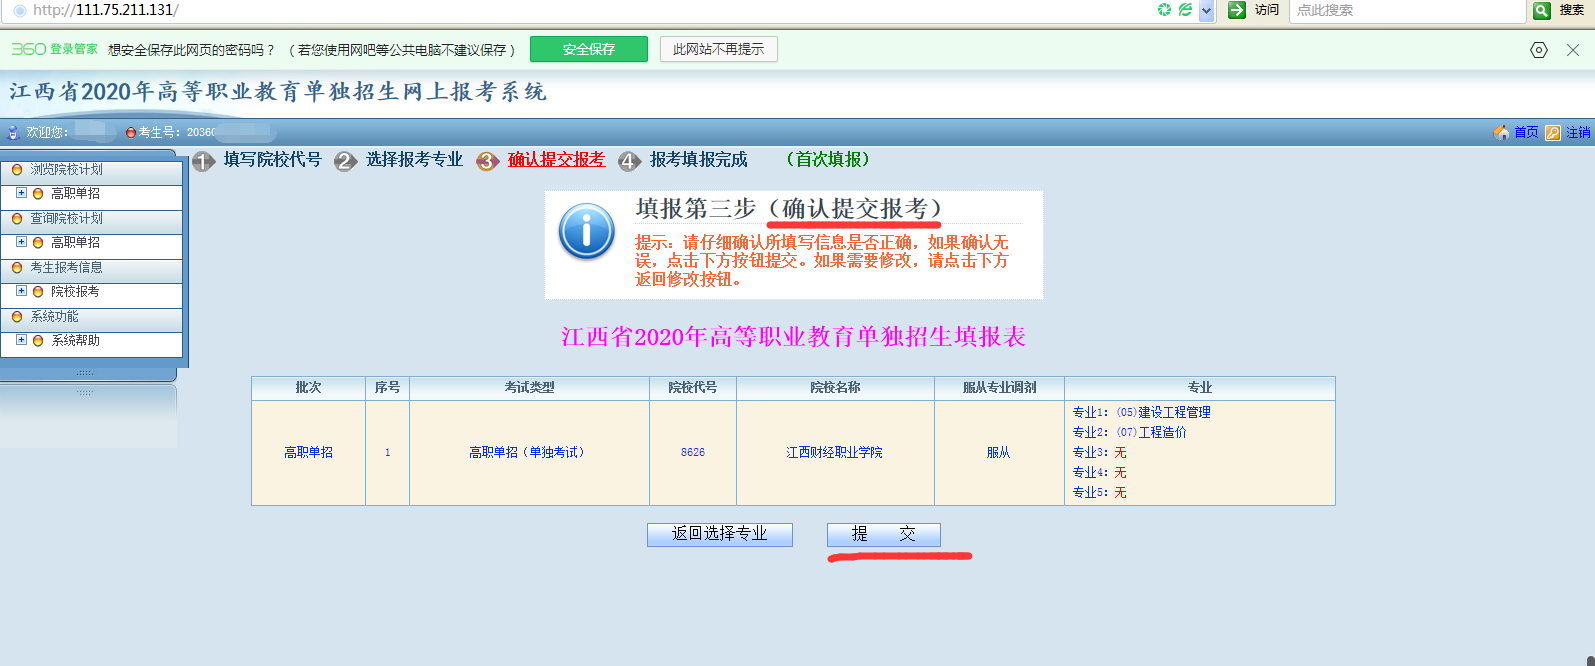Go to step 填写院校代号
The height and width of the screenshot is (666, 1595).
[x=272, y=160]
